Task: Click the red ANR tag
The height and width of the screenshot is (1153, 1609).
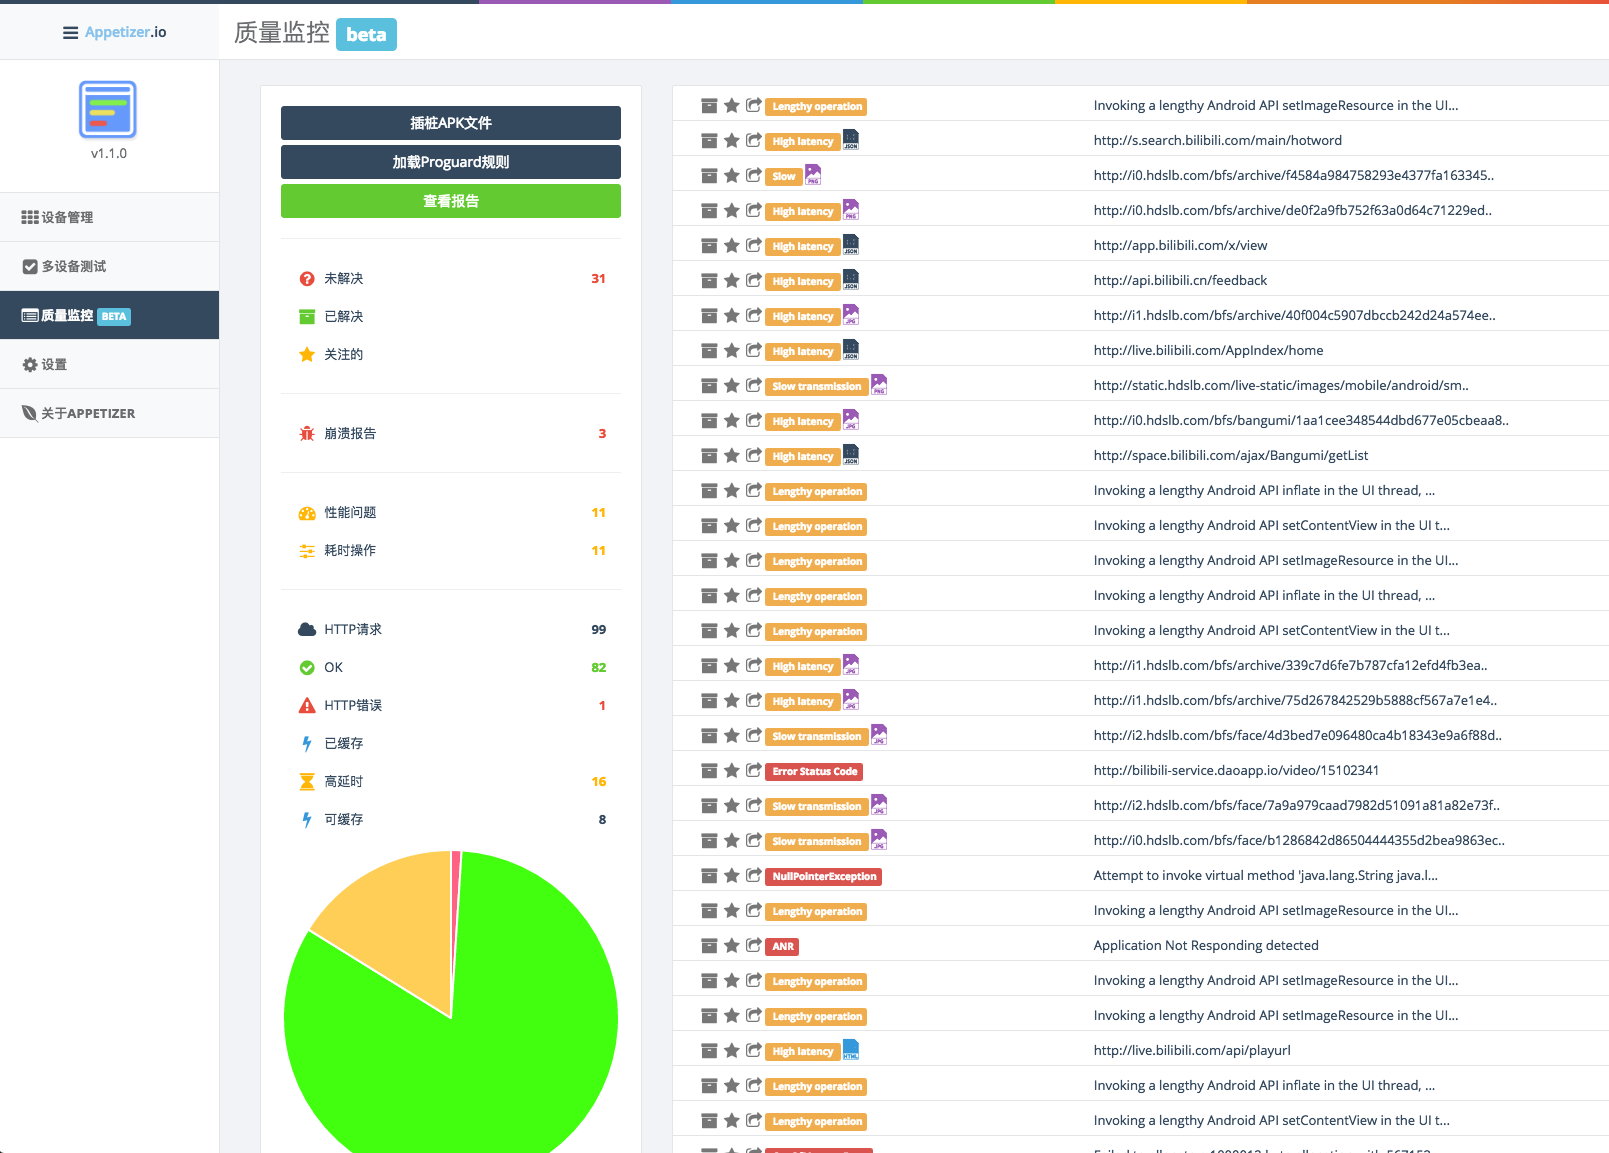Action: point(782,946)
